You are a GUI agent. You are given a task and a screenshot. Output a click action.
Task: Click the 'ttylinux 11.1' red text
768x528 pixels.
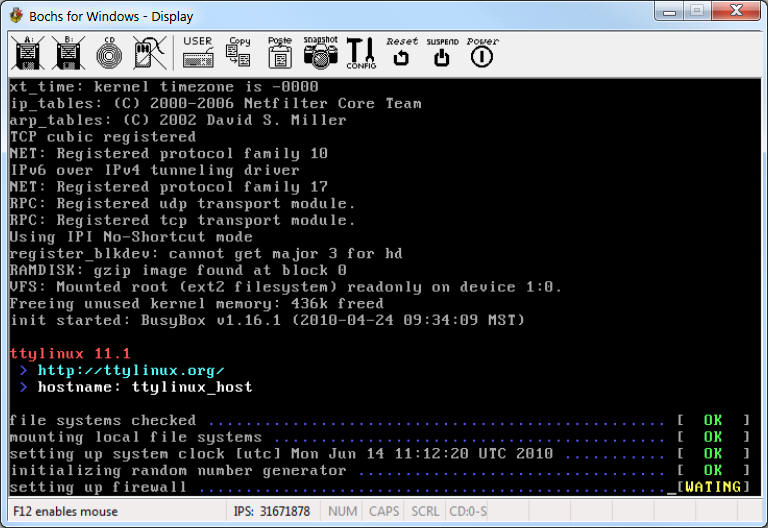click(x=70, y=353)
